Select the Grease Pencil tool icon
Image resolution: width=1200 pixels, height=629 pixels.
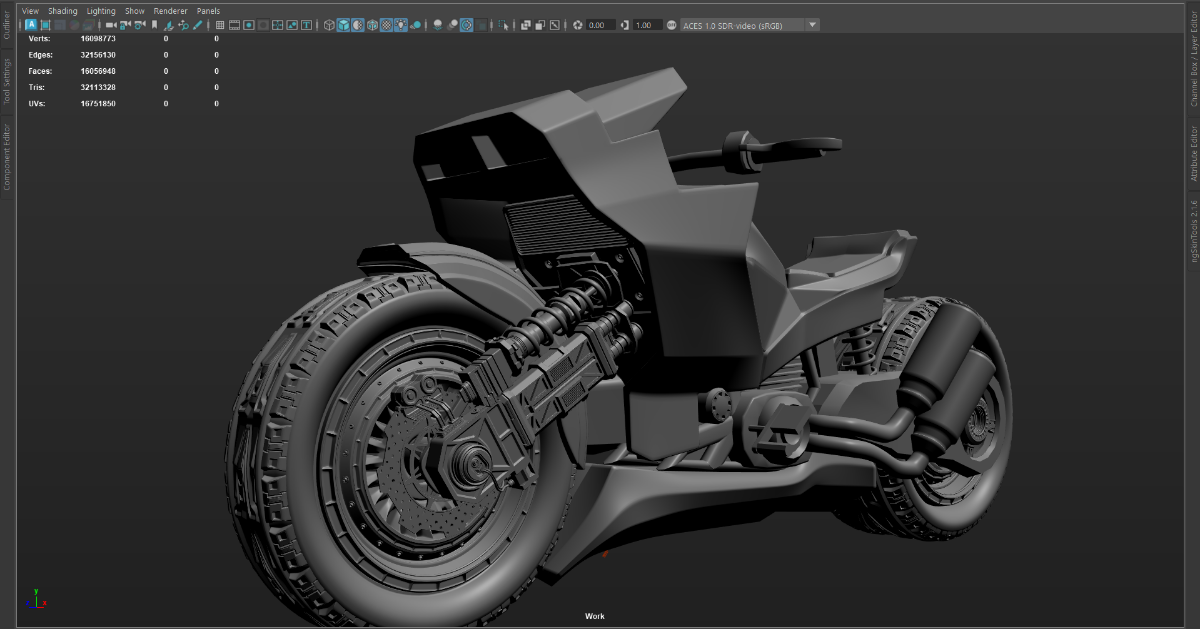[197, 25]
